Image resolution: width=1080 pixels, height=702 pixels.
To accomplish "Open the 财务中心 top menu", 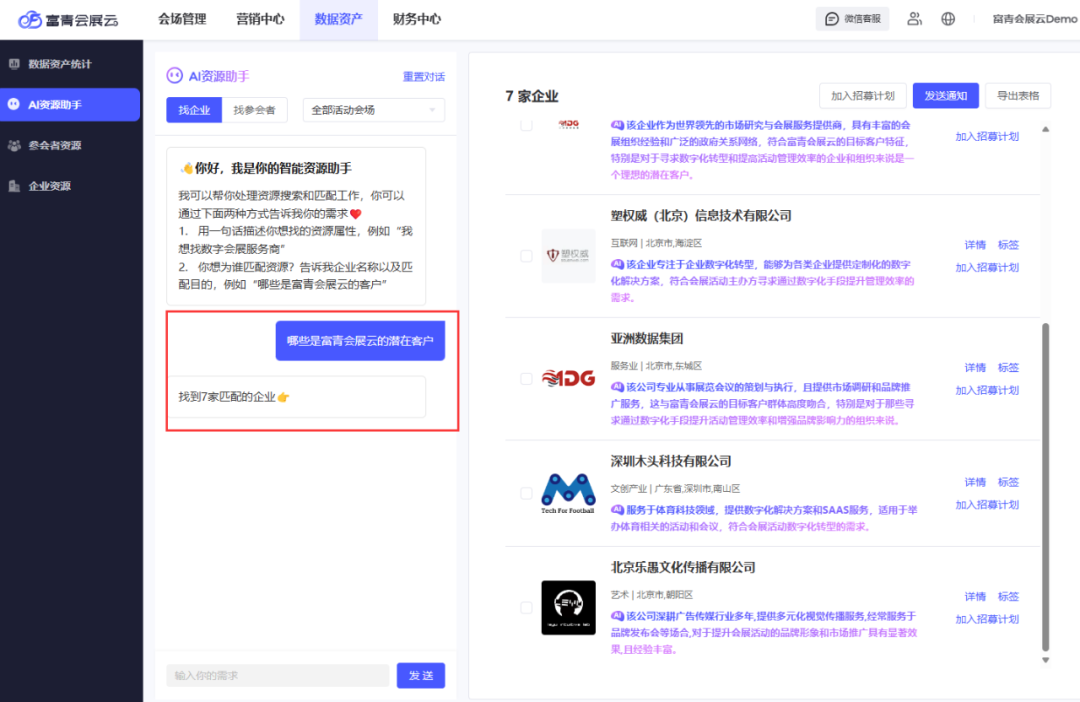I will (x=417, y=19).
